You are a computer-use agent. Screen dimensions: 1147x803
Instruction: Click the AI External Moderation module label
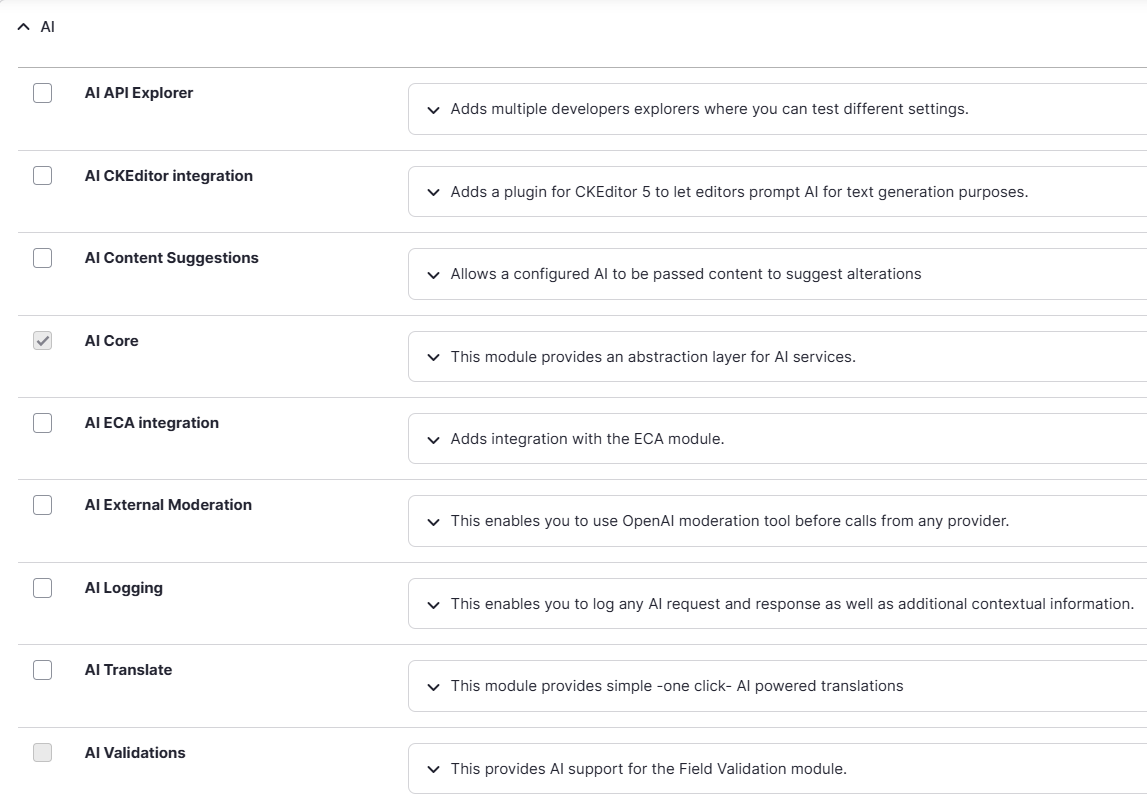point(168,505)
